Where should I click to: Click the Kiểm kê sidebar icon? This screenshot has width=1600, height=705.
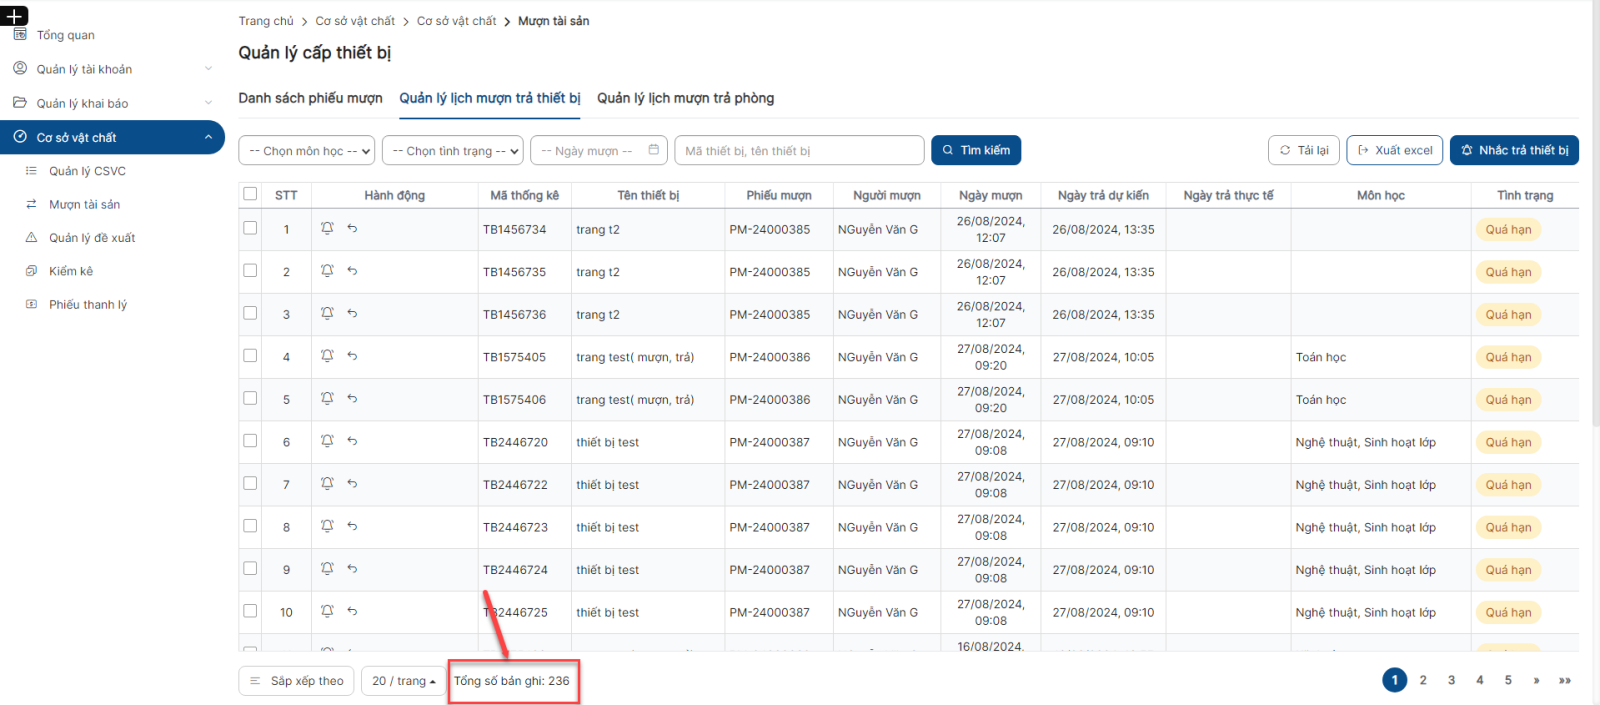(31, 271)
